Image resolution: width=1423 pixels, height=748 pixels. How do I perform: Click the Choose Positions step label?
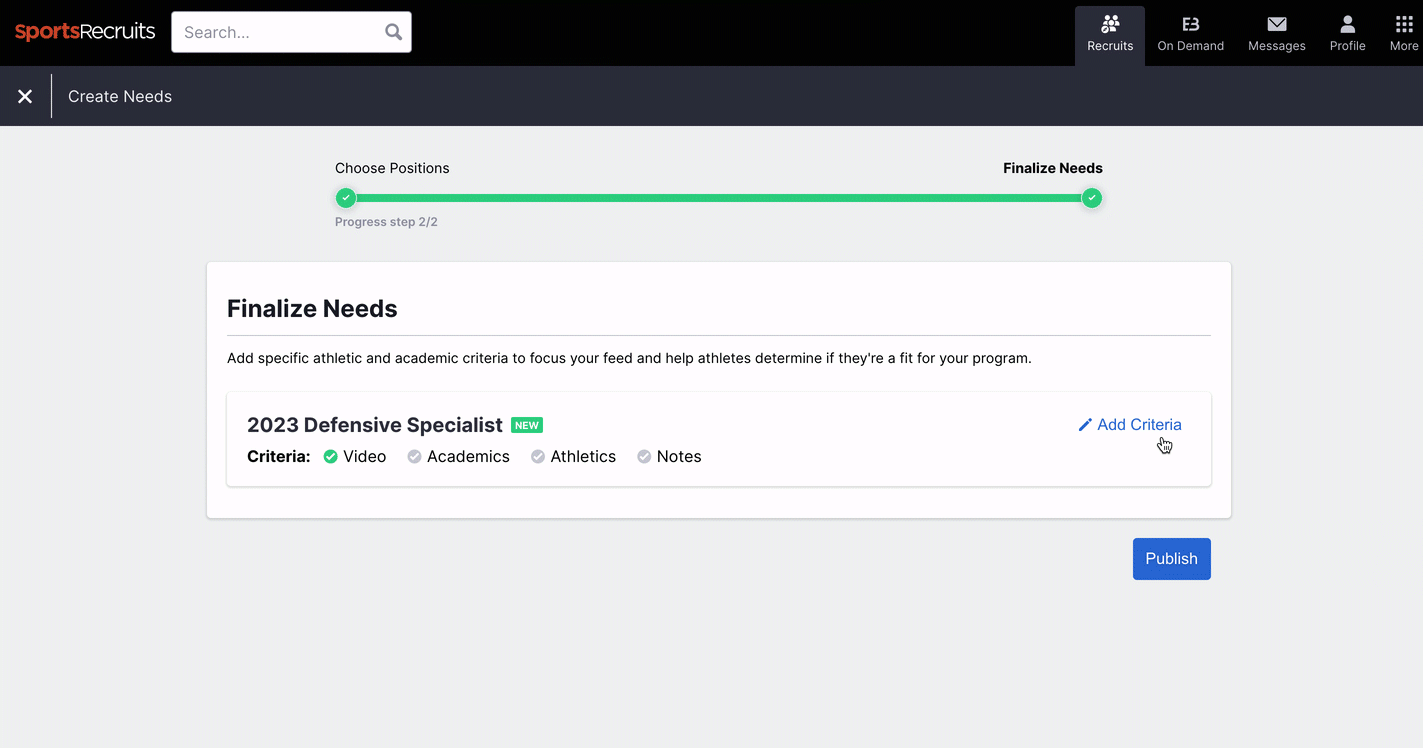392,168
